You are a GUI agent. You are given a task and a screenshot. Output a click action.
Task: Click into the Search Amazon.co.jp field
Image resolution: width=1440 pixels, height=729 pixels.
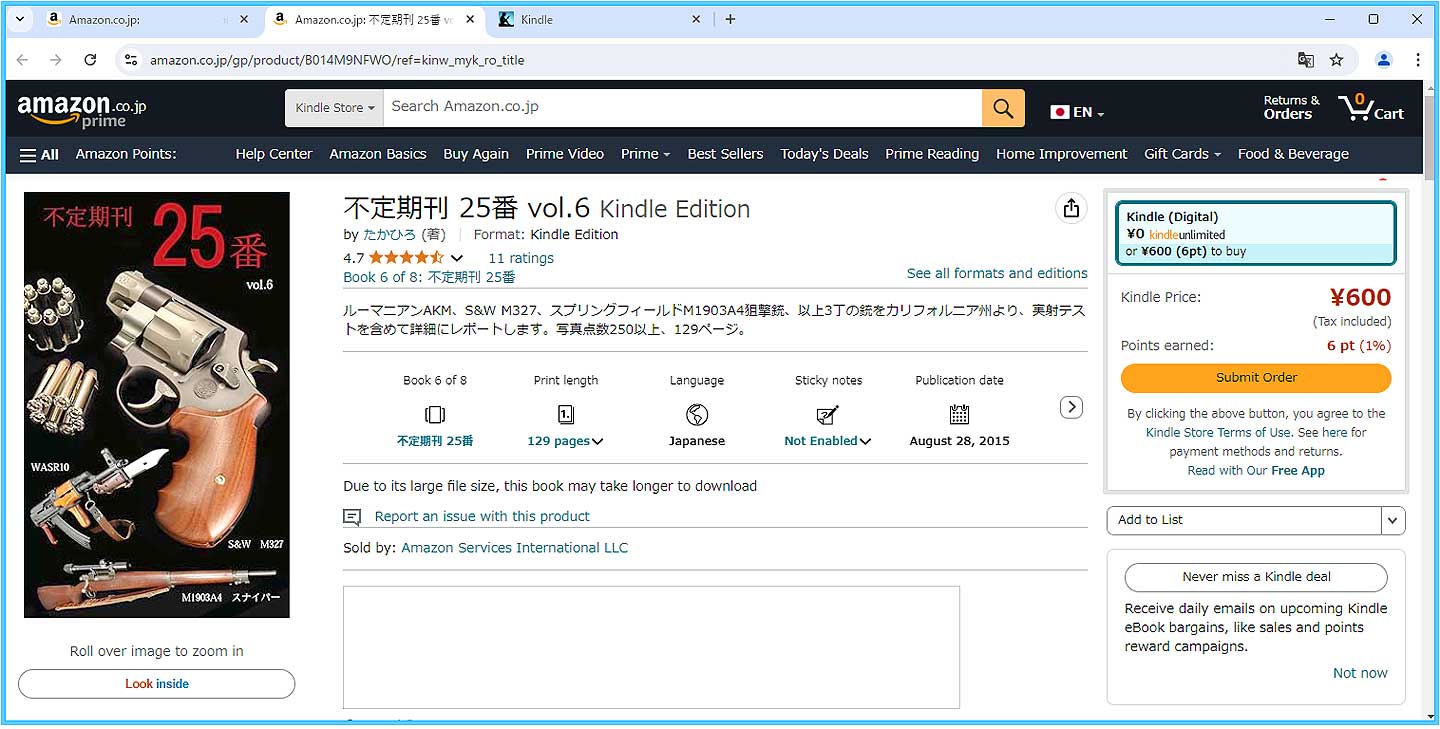tap(680, 107)
